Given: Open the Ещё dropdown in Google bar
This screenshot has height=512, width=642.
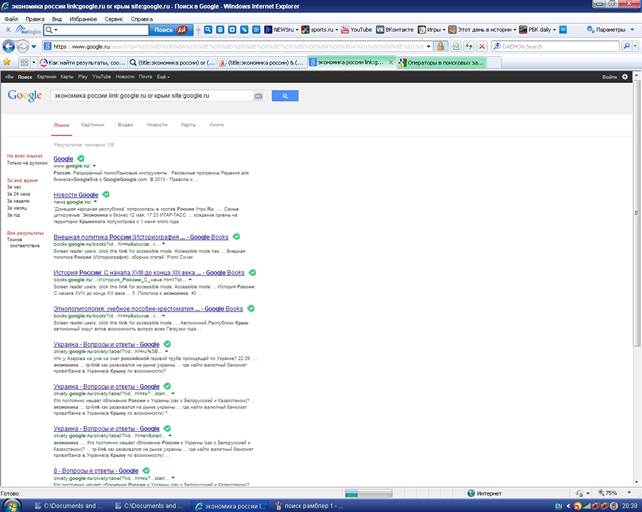Looking at the screenshot, I should click(163, 77).
